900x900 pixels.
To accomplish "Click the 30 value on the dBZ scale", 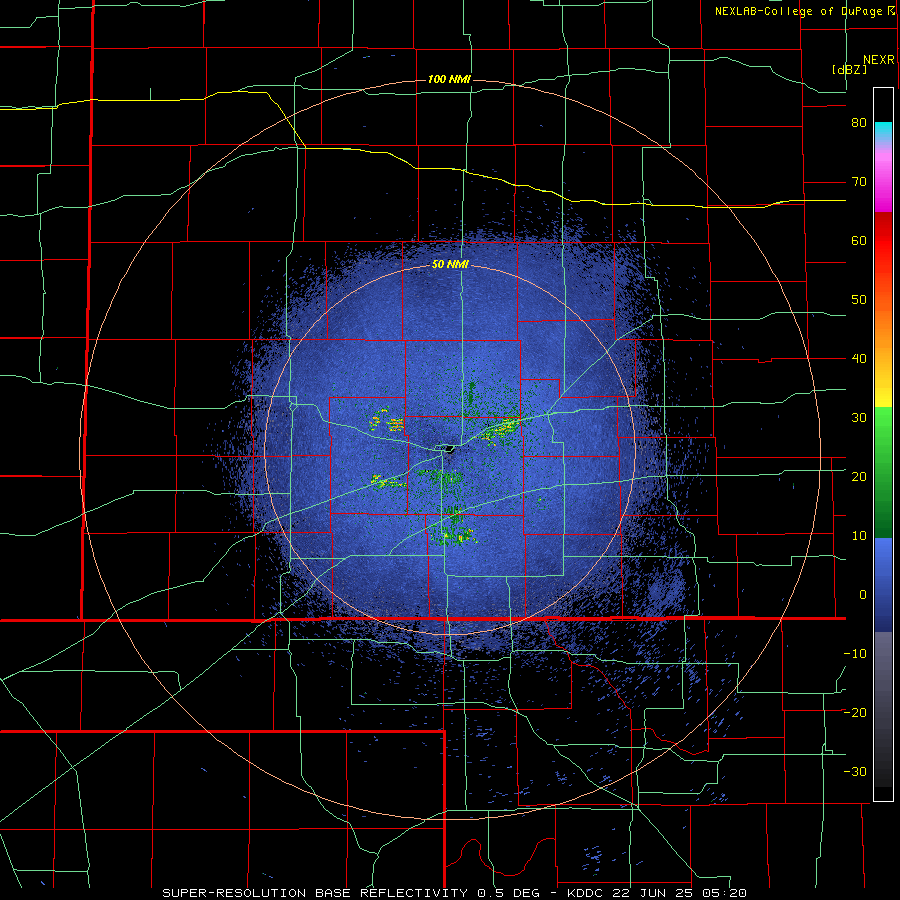I will tap(859, 417).
